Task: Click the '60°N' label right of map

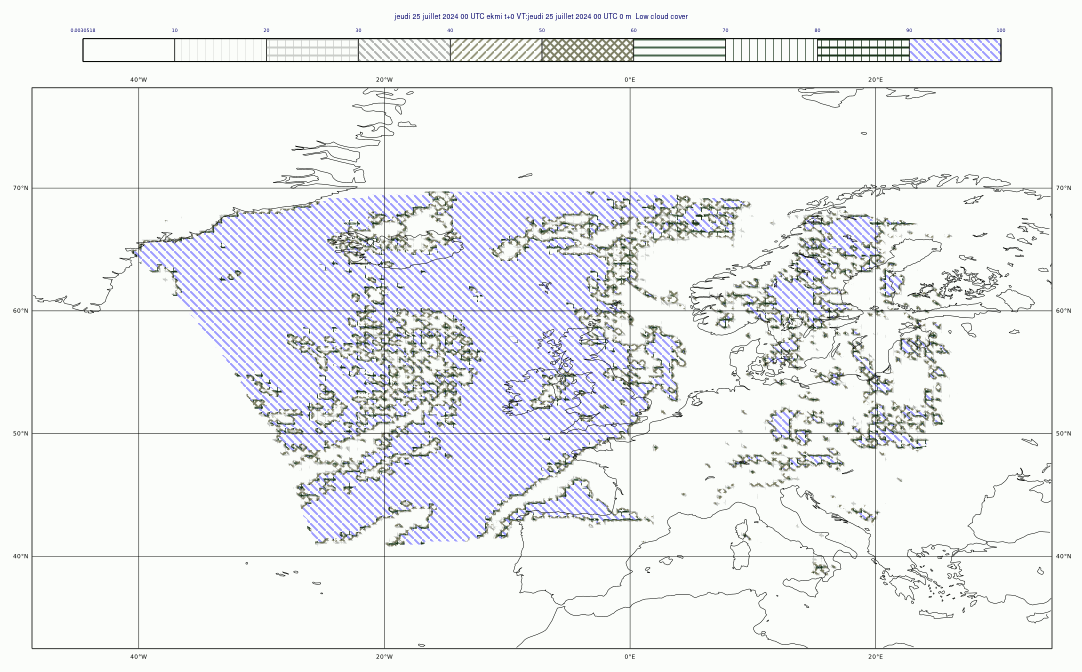Action: (x=1063, y=310)
